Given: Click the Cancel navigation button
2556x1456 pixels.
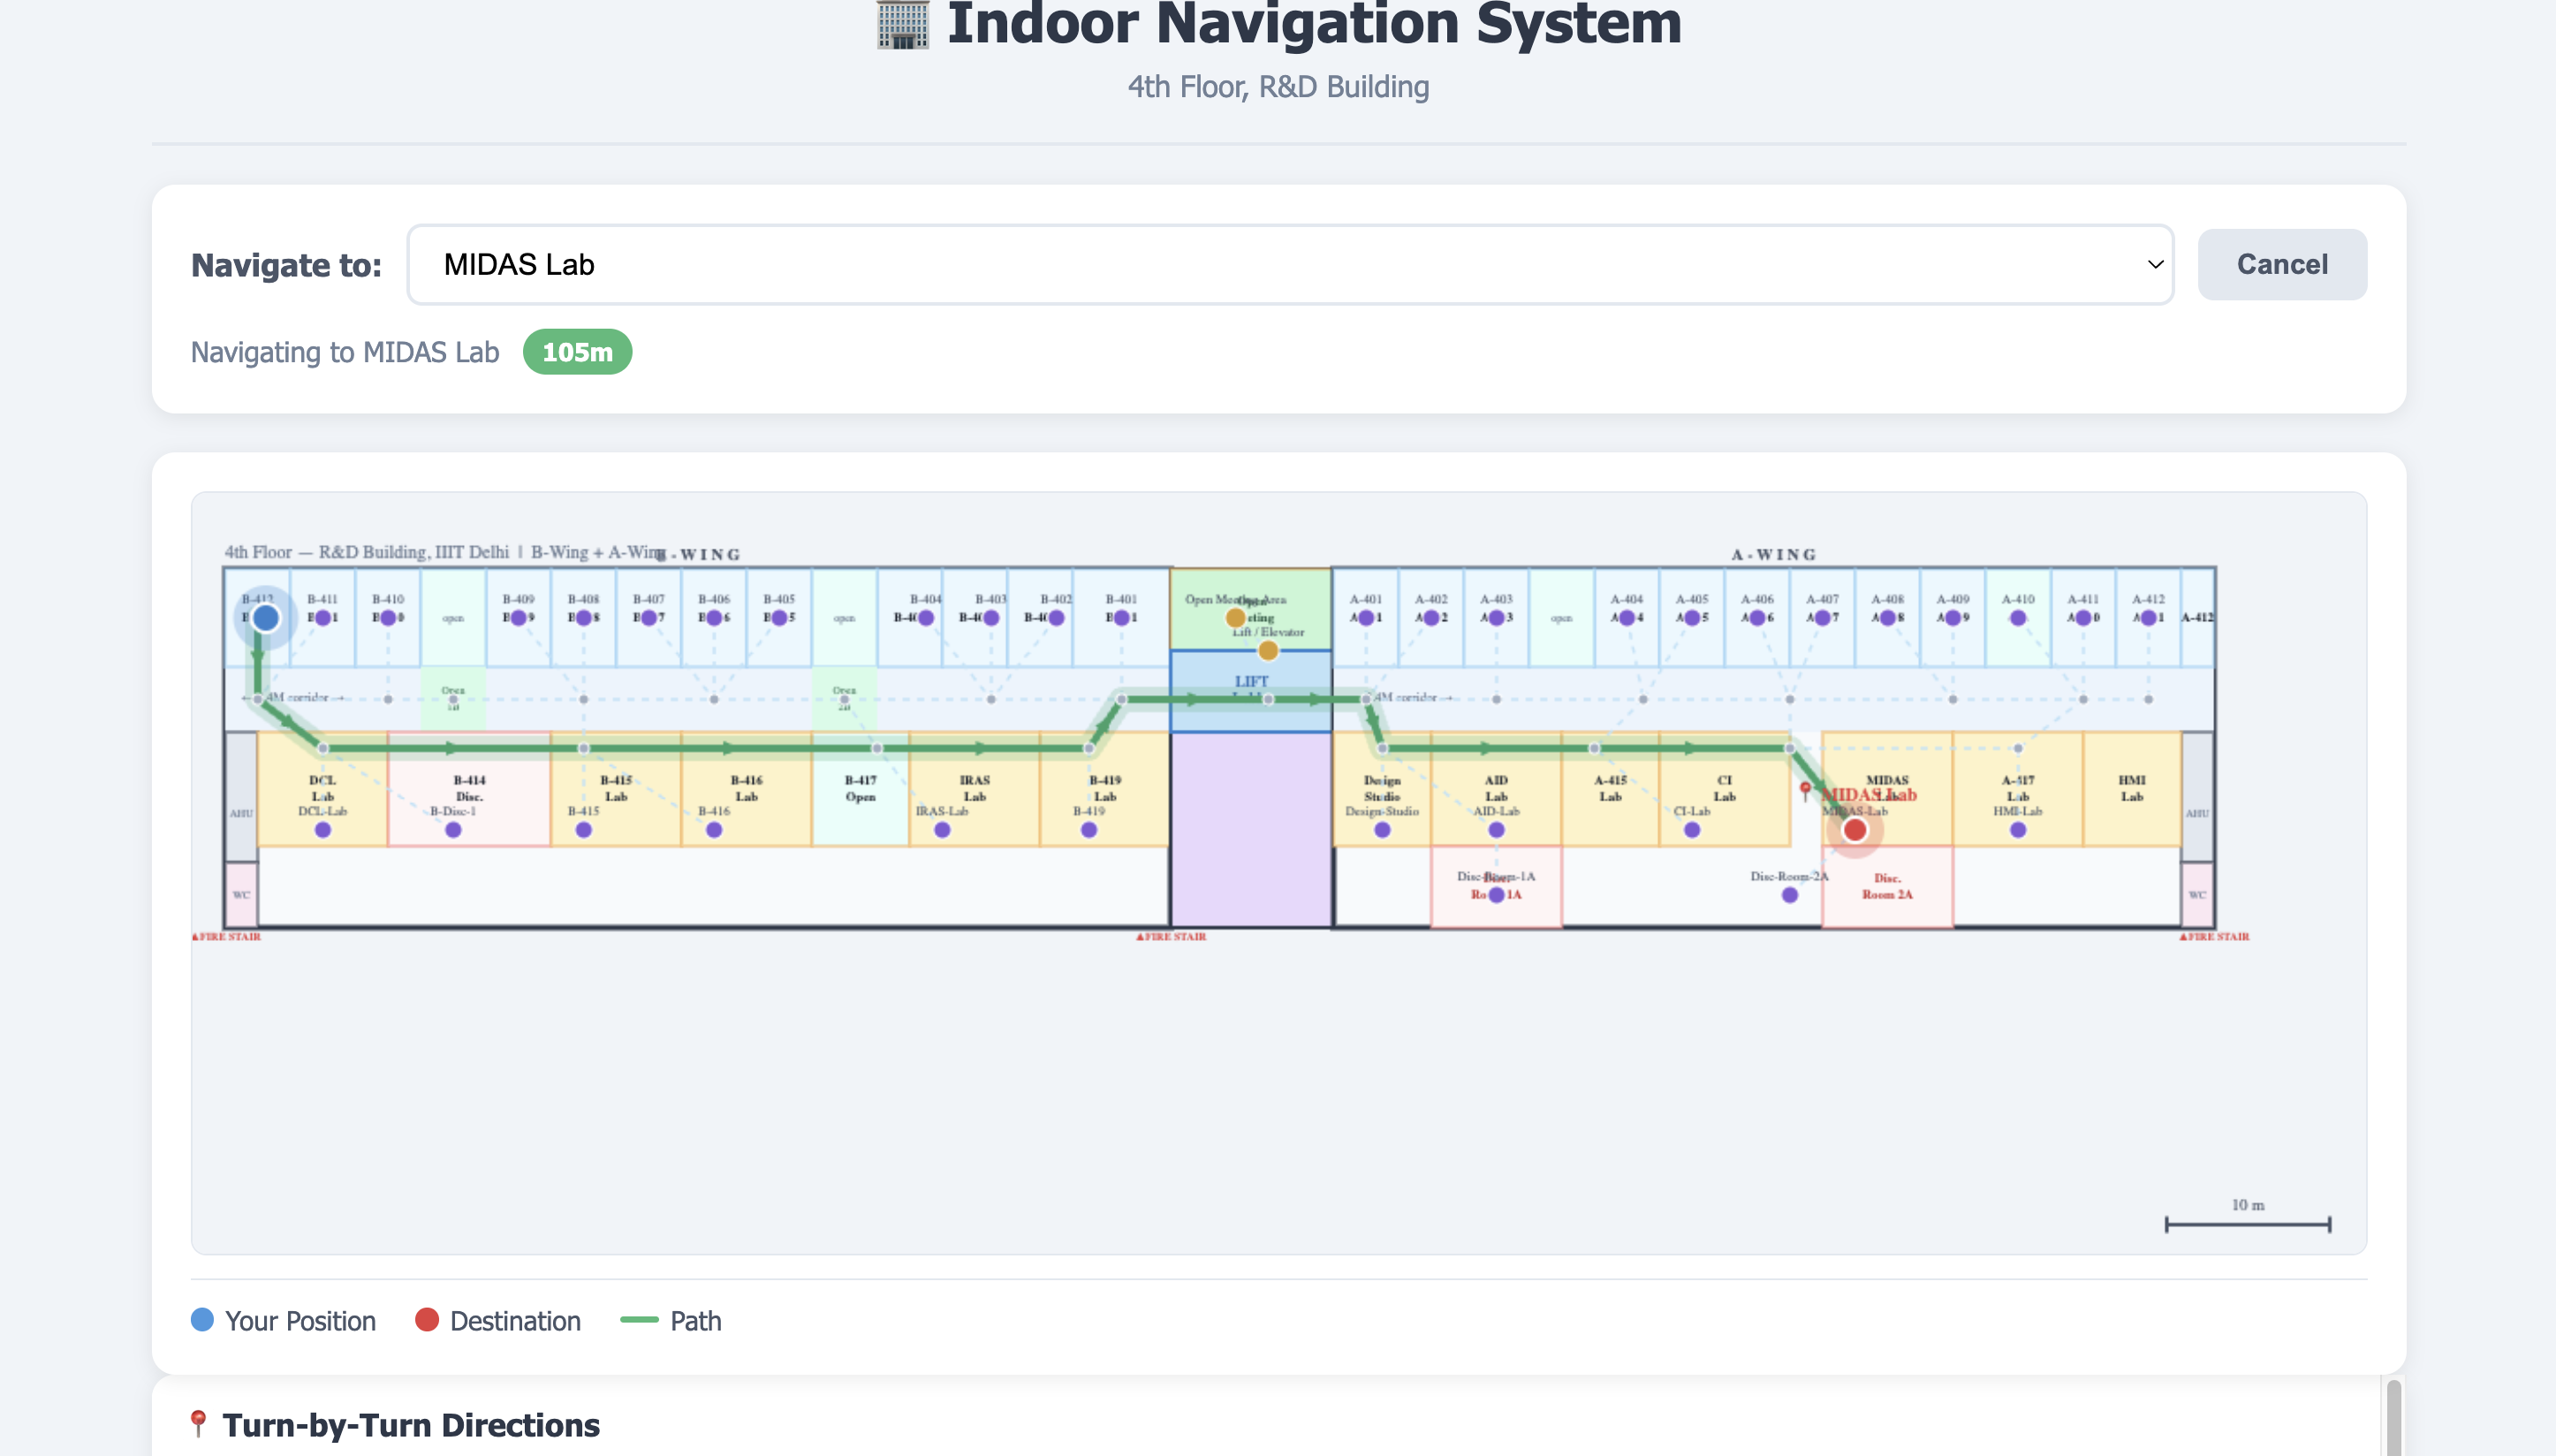Looking at the screenshot, I should [2282, 264].
